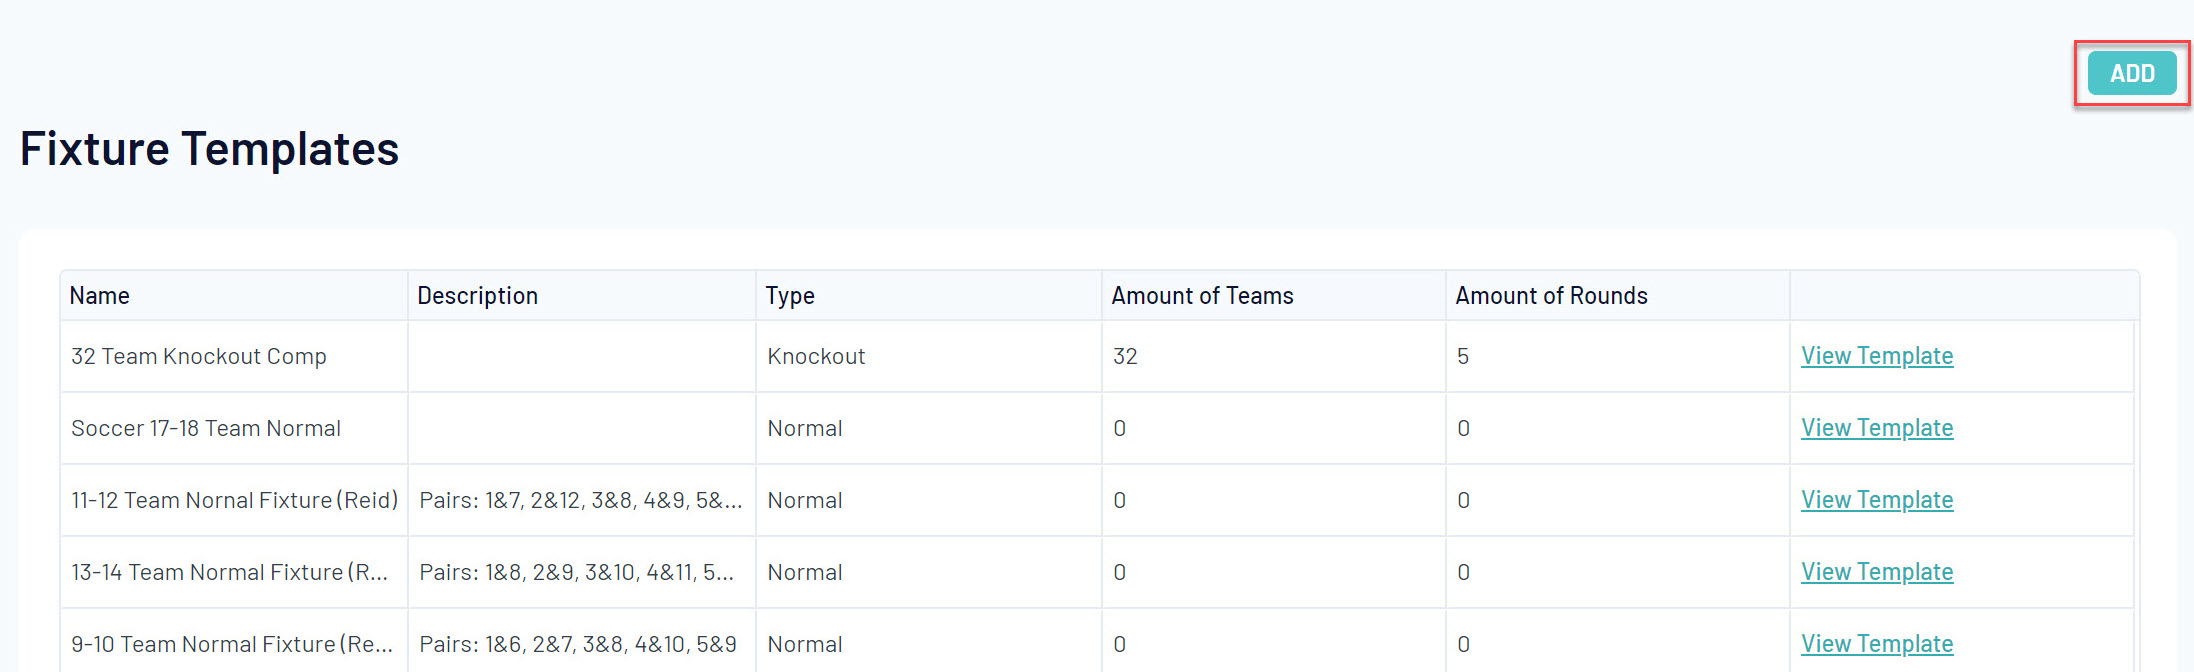
Task: Sort by the Type column header
Action: pyautogui.click(x=790, y=296)
